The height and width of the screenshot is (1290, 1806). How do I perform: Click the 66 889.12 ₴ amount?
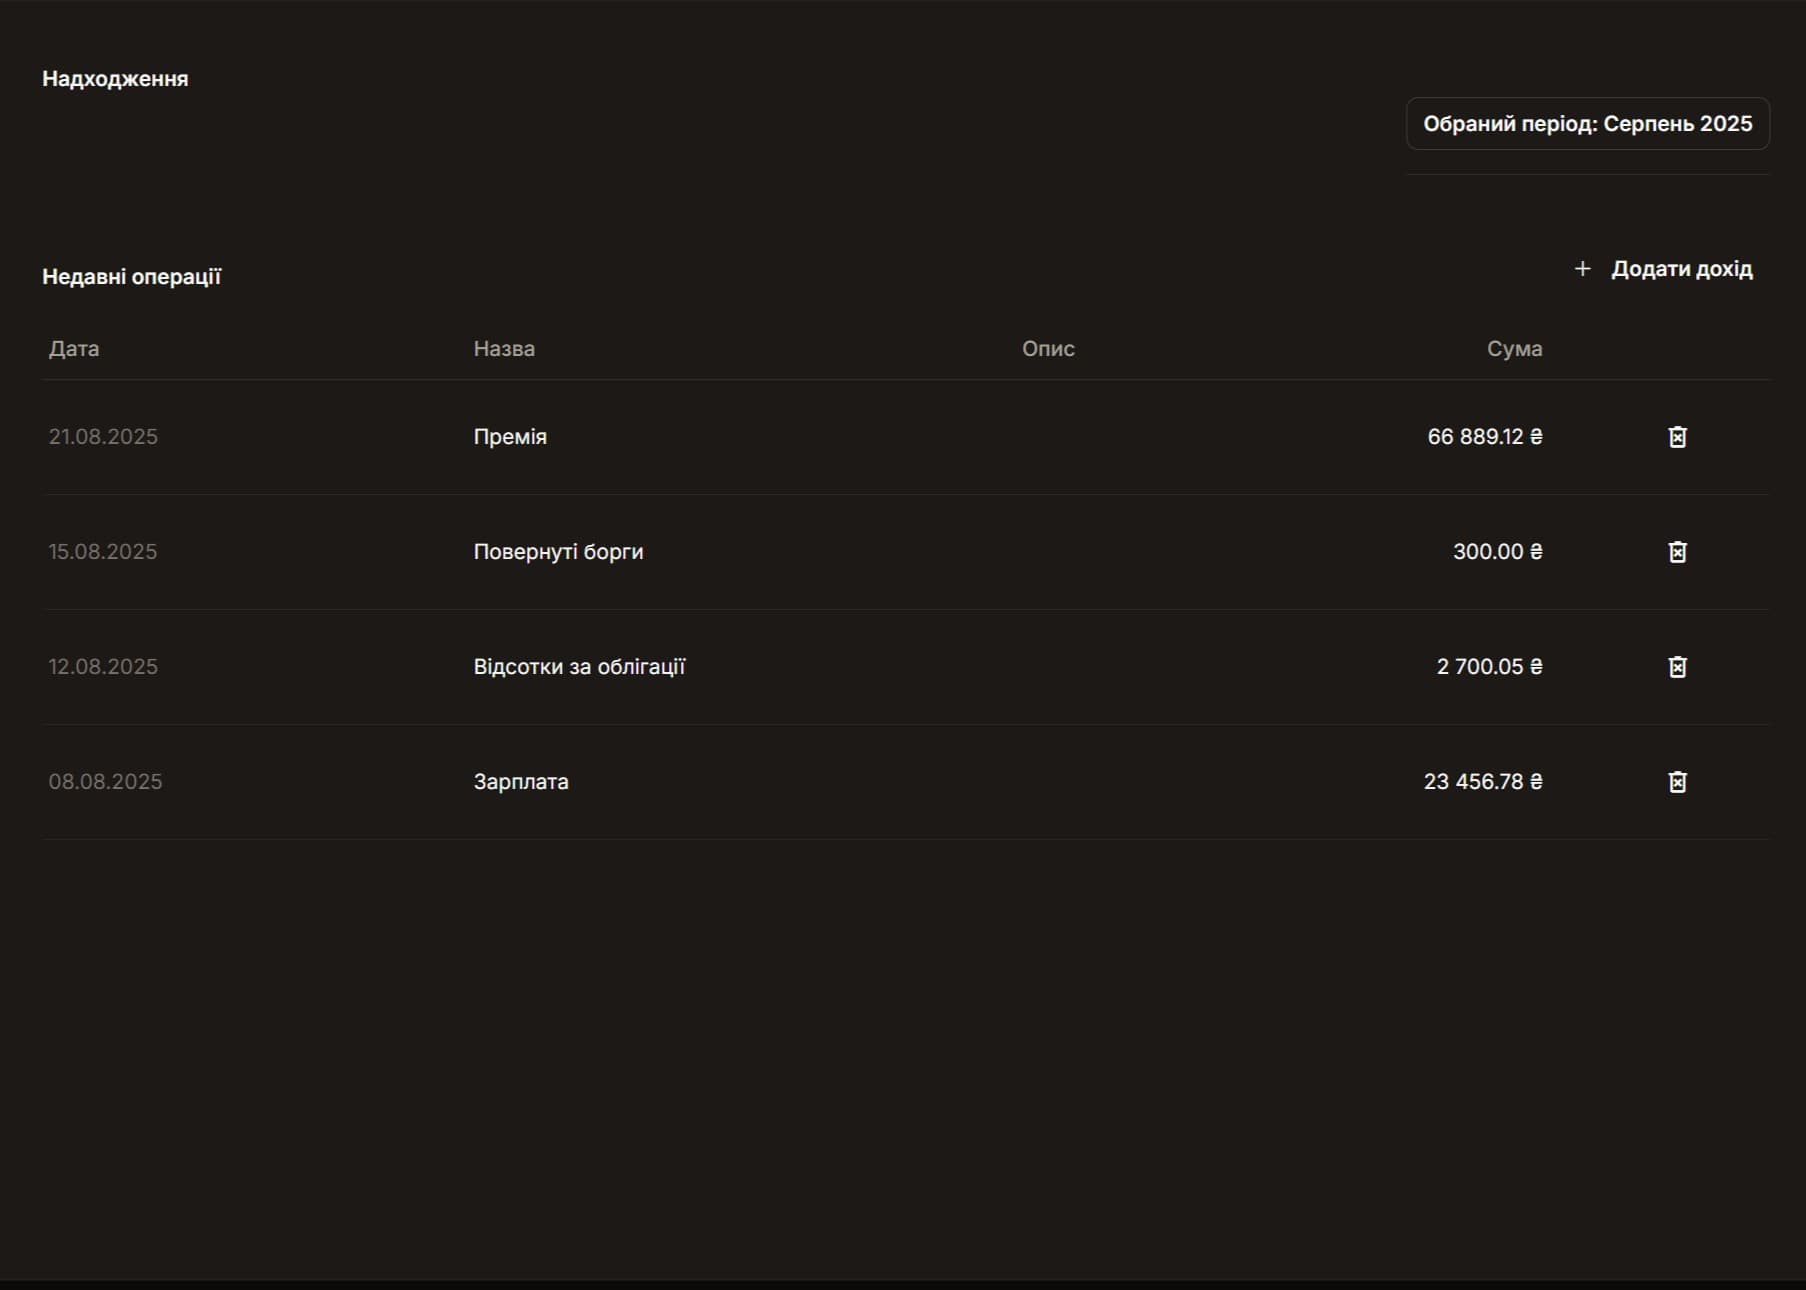coord(1484,437)
